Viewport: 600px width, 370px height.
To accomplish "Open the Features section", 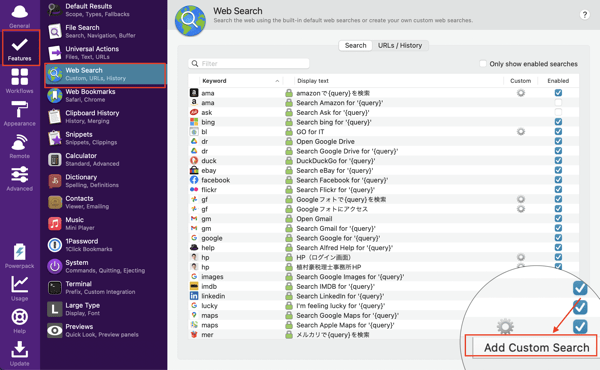I will [x=20, y=49].
